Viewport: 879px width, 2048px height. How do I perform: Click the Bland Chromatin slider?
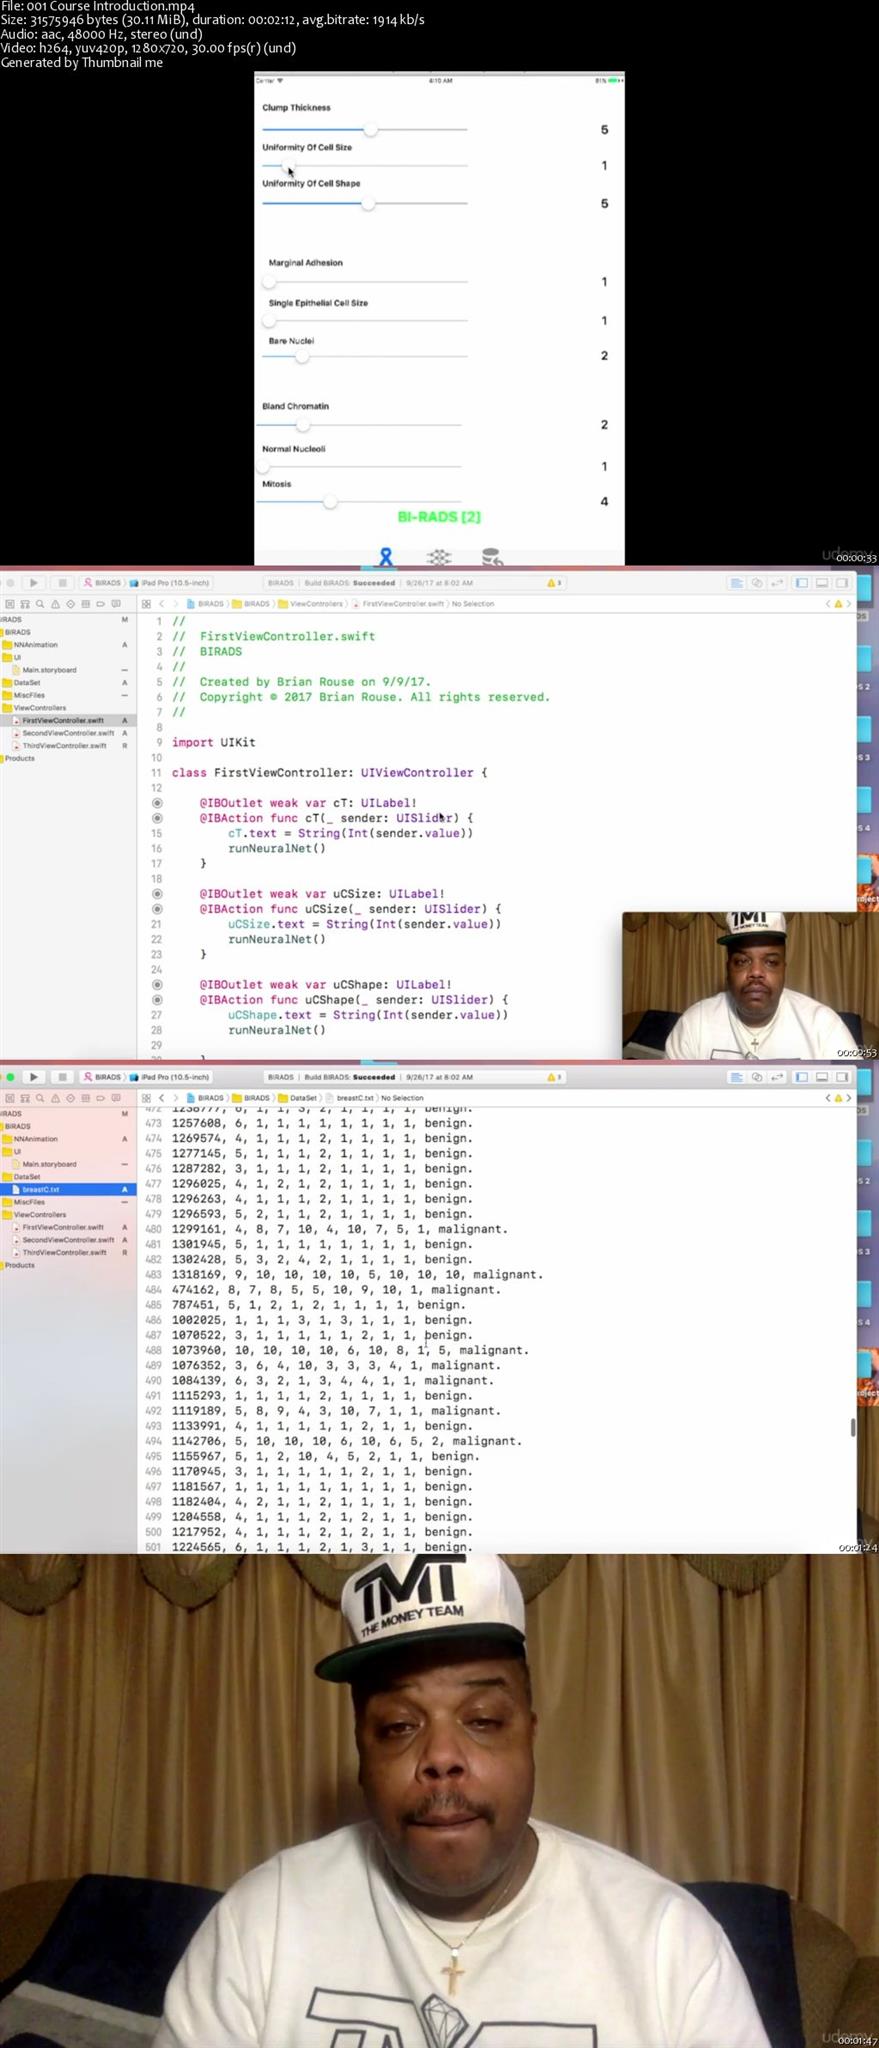[359, 425]
